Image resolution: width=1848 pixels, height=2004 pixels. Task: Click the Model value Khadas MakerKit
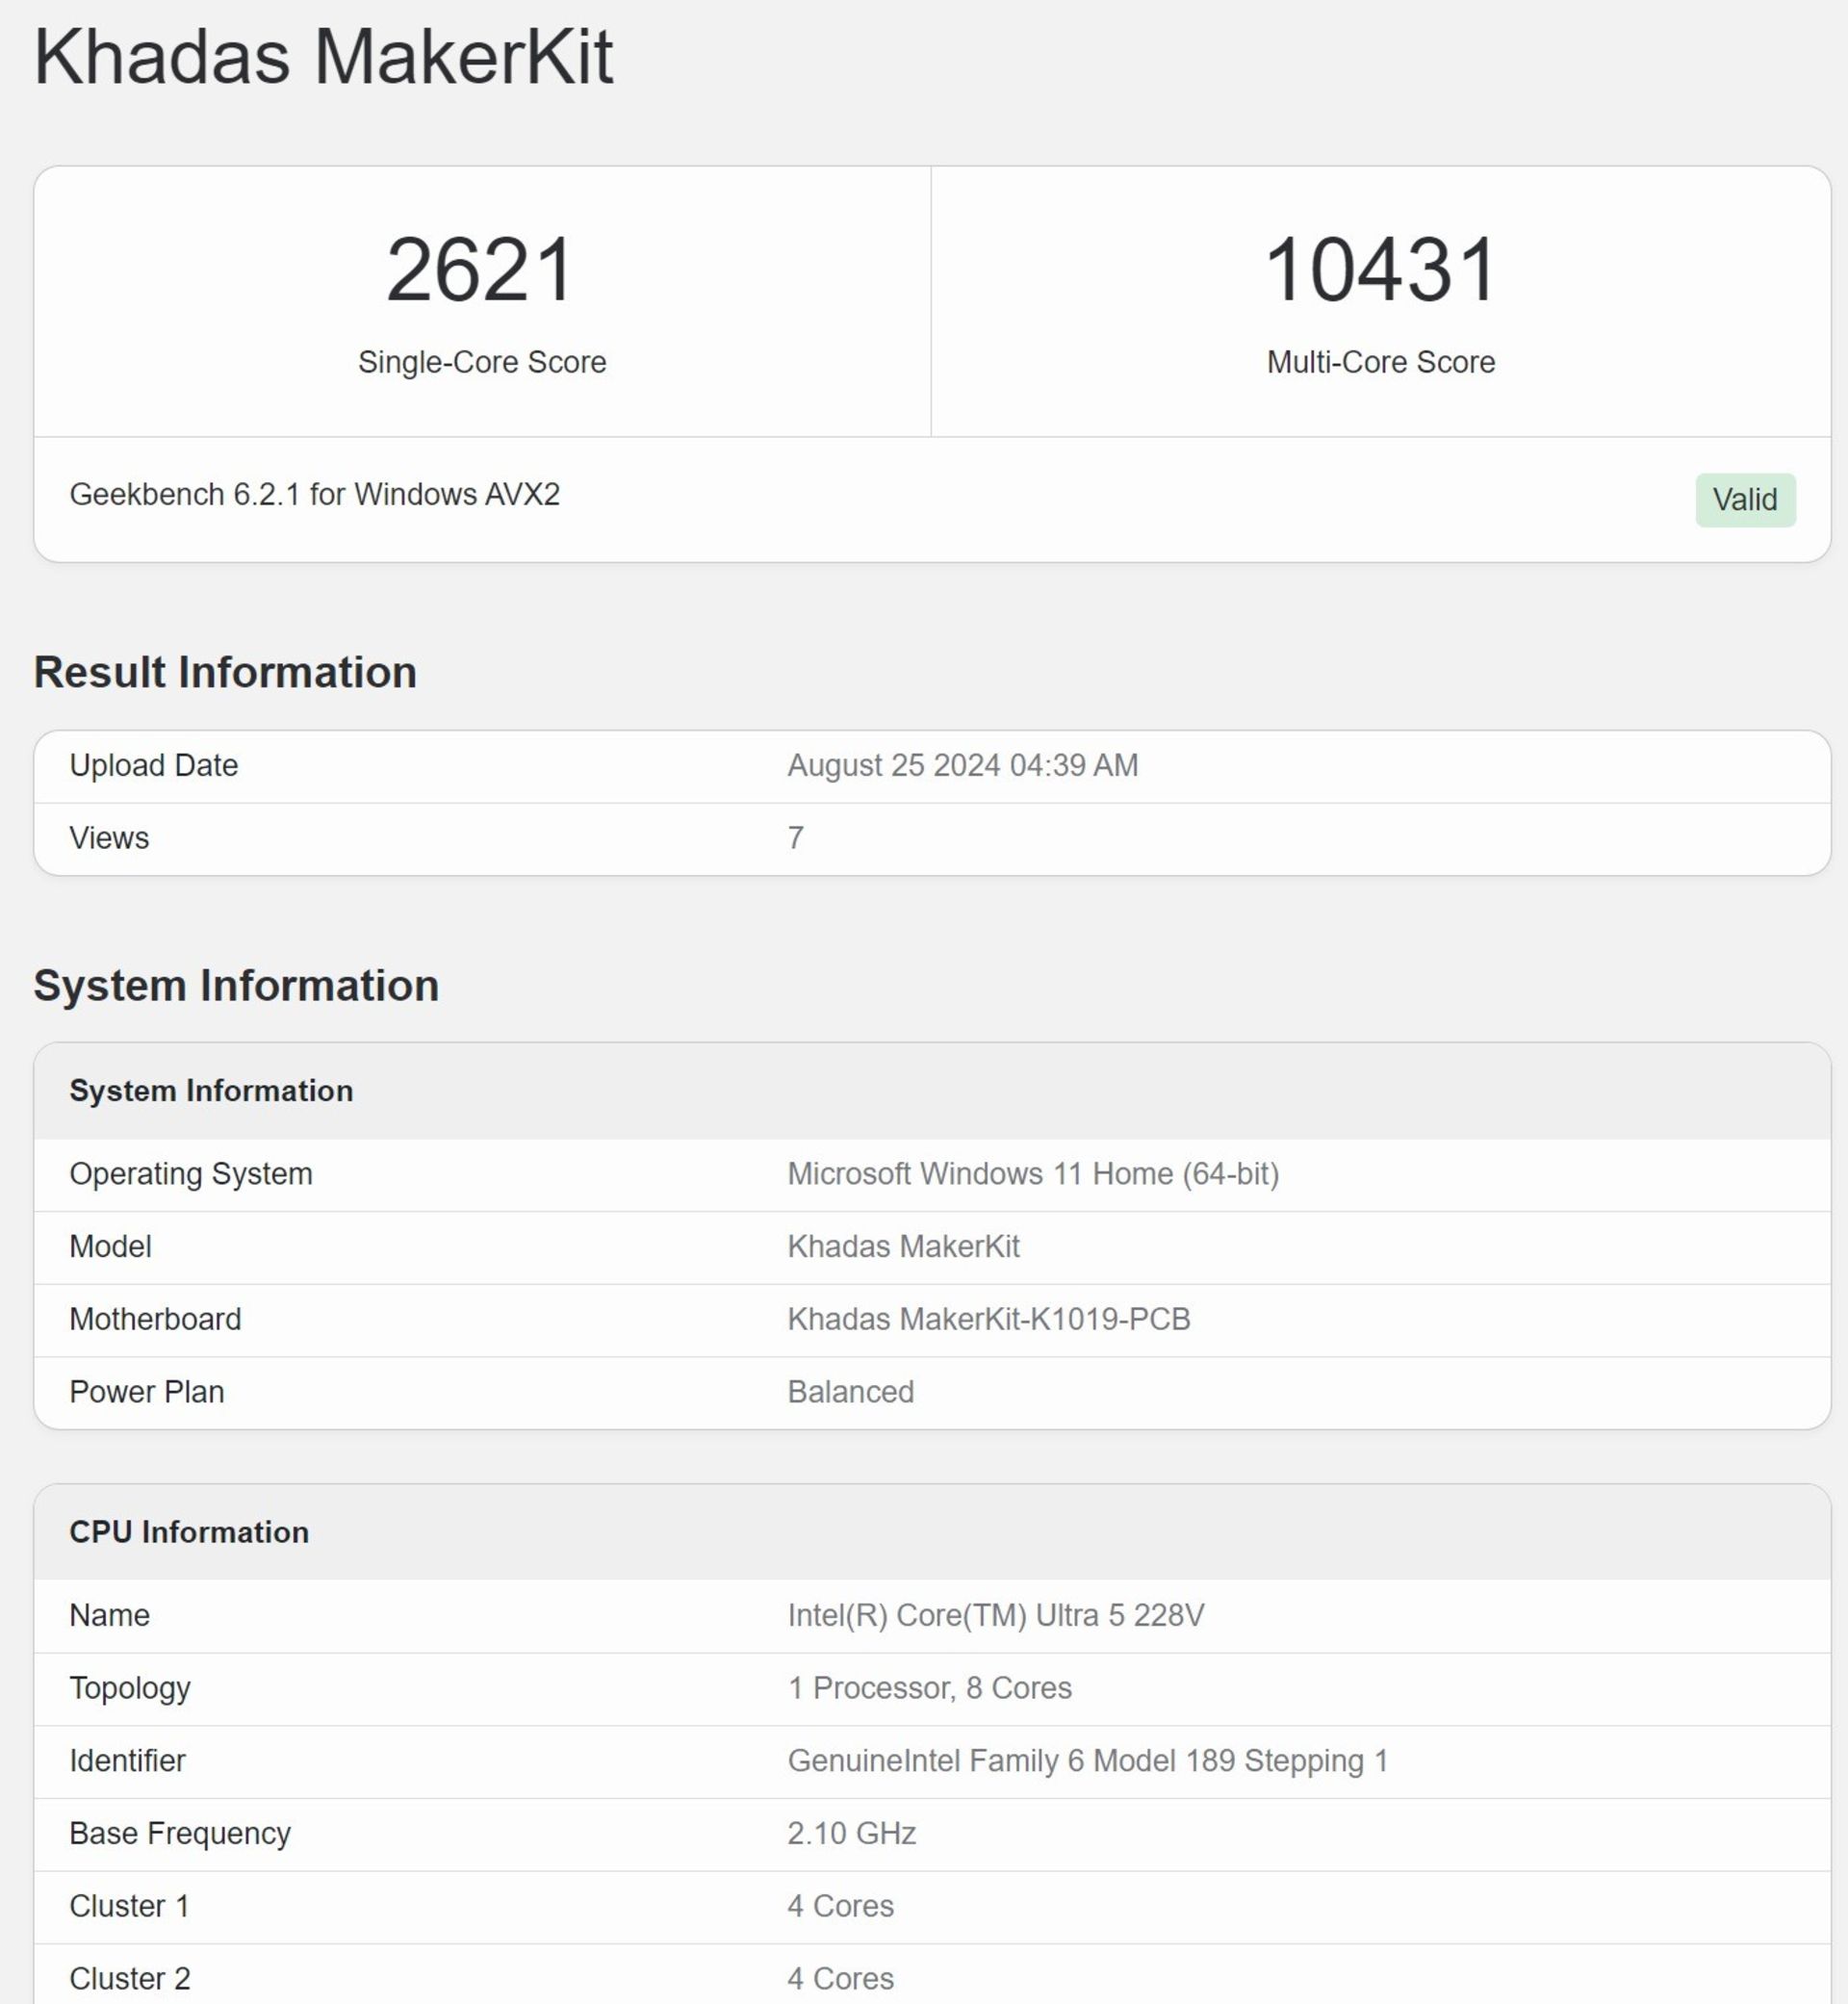[903, 1246]
